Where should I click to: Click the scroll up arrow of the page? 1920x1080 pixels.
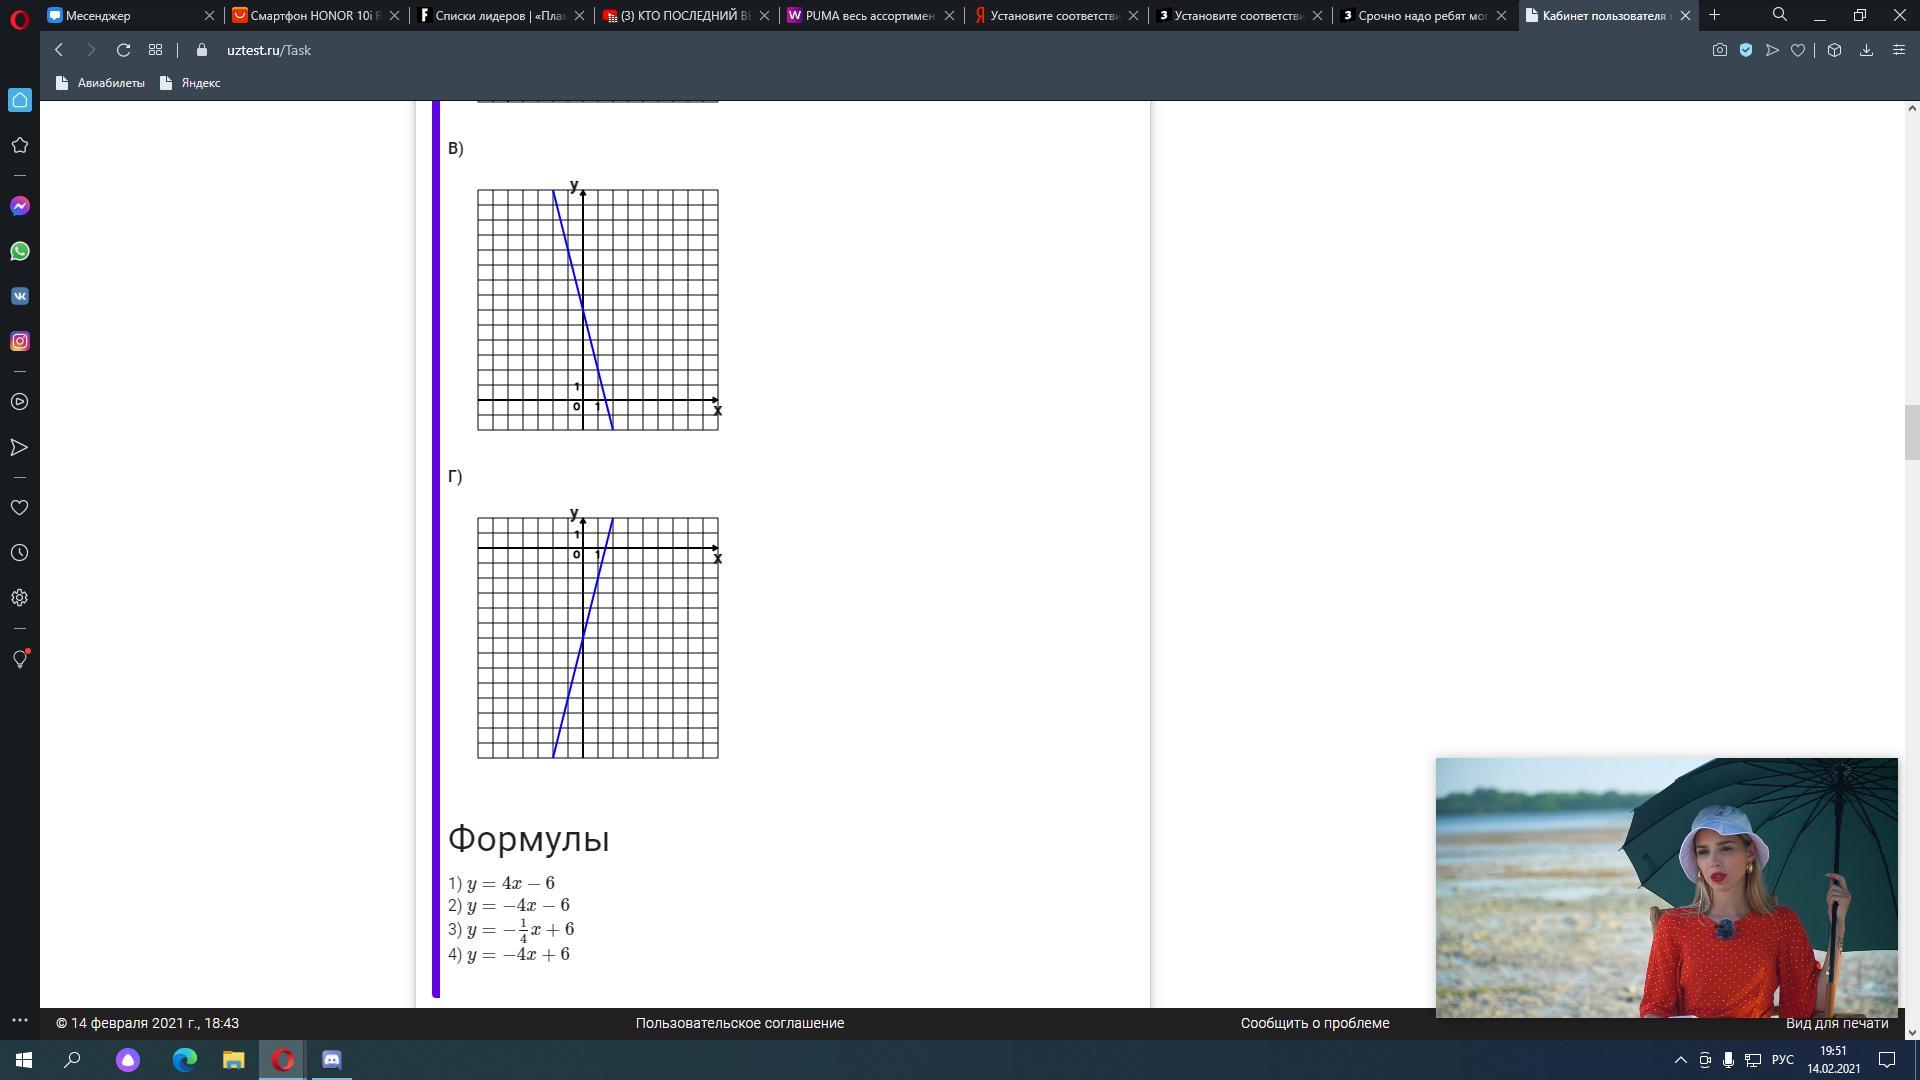coord(1911,107)
